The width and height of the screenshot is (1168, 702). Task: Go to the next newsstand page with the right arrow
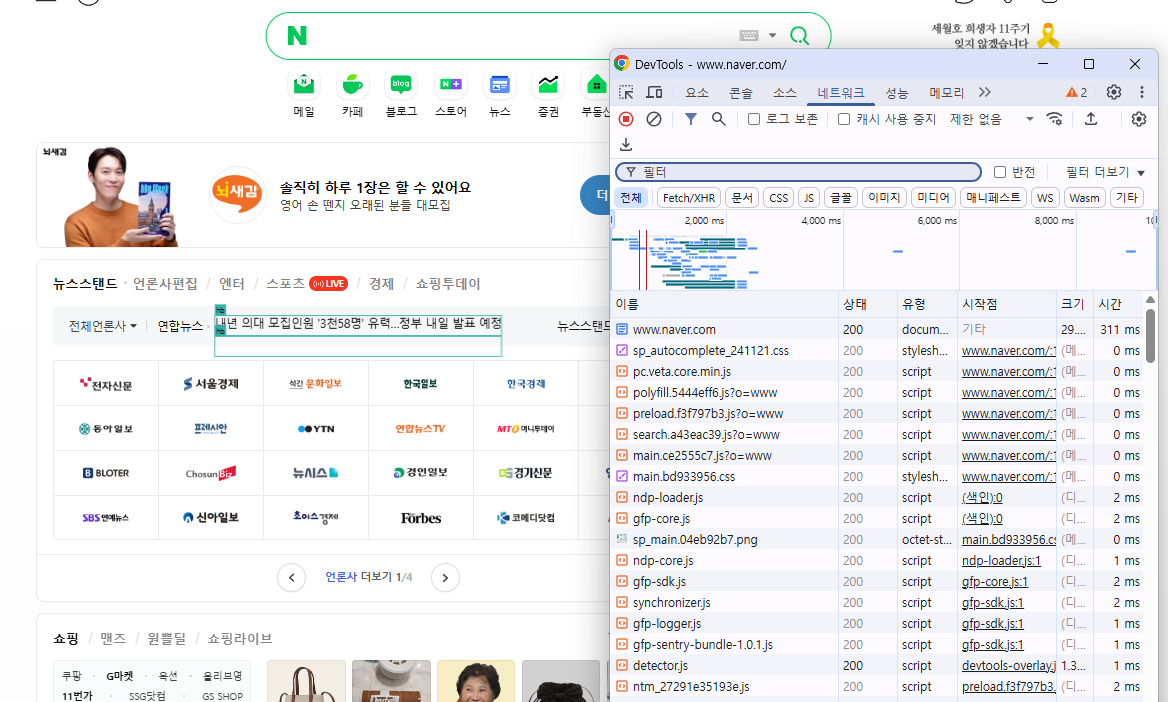click(445, 578)
